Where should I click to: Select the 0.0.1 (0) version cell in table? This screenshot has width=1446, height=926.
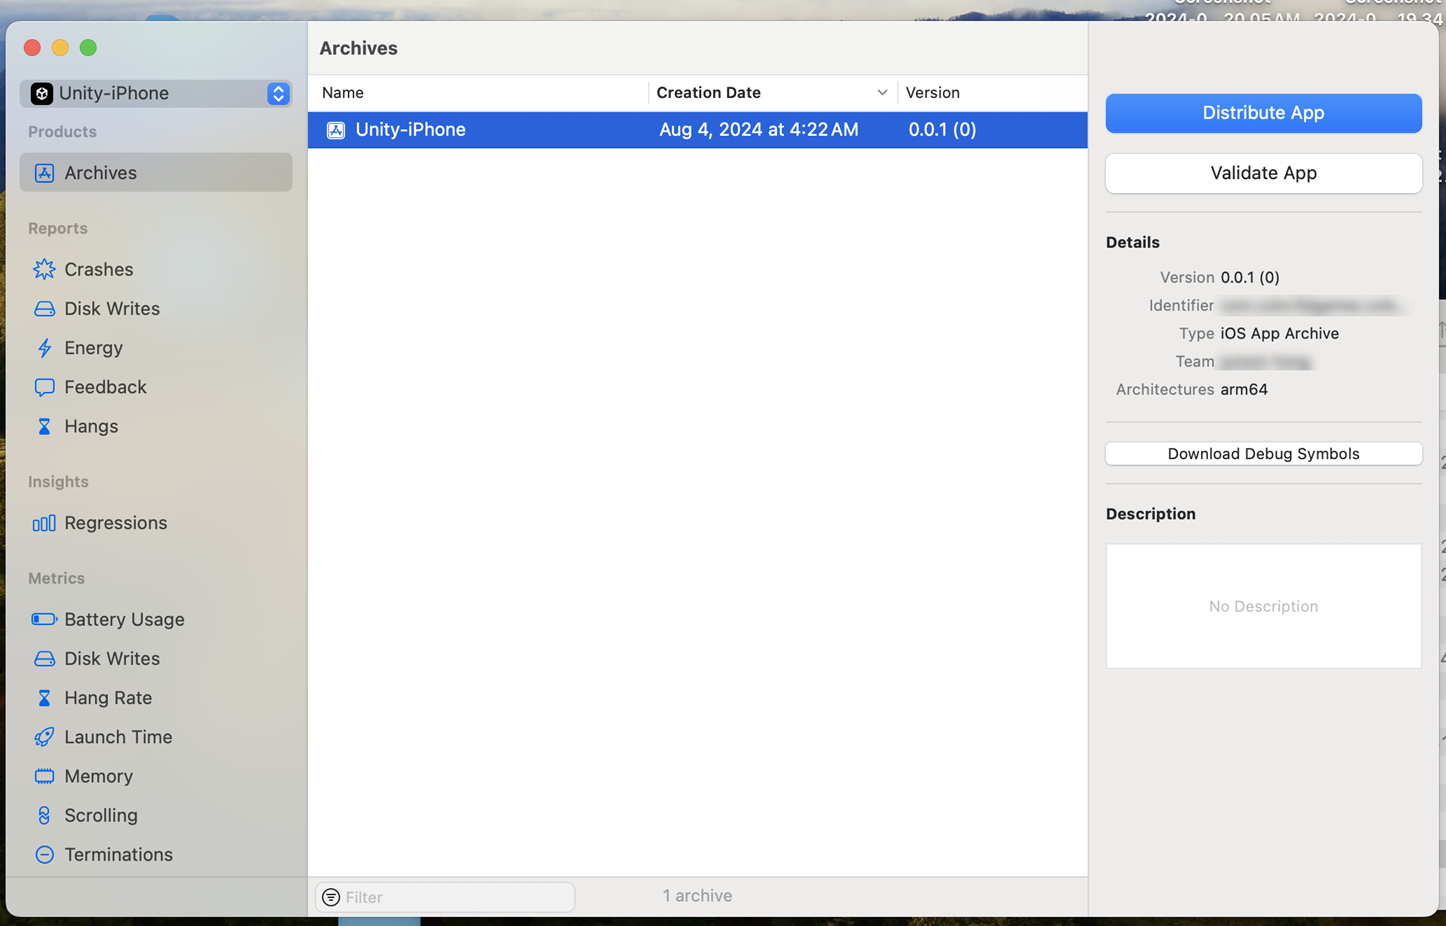[x=942, y=130]
